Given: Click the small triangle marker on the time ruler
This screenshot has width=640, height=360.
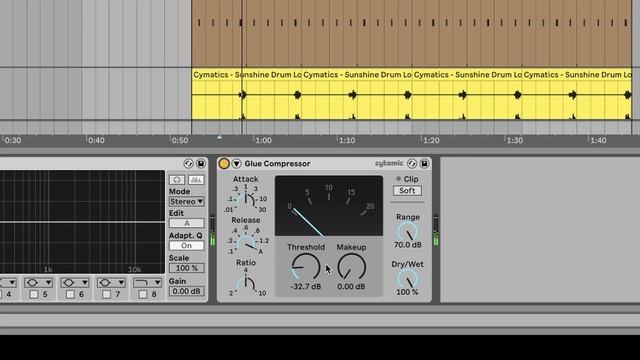Looking at the screenshot, I should click(x=220, y=138).
